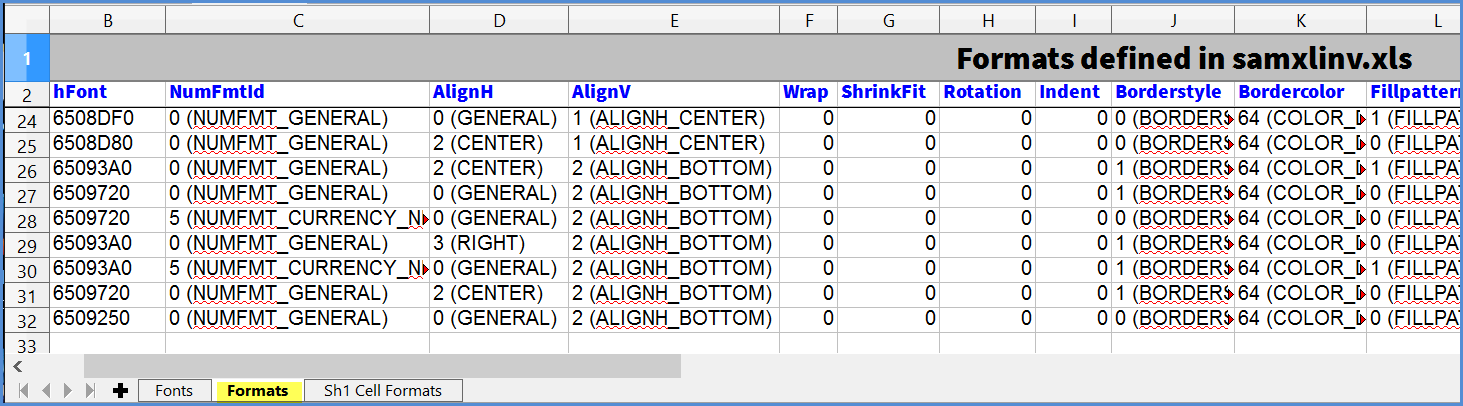Select column C header
Viewport: 1463px width, 406px height.
click(297, 20)
